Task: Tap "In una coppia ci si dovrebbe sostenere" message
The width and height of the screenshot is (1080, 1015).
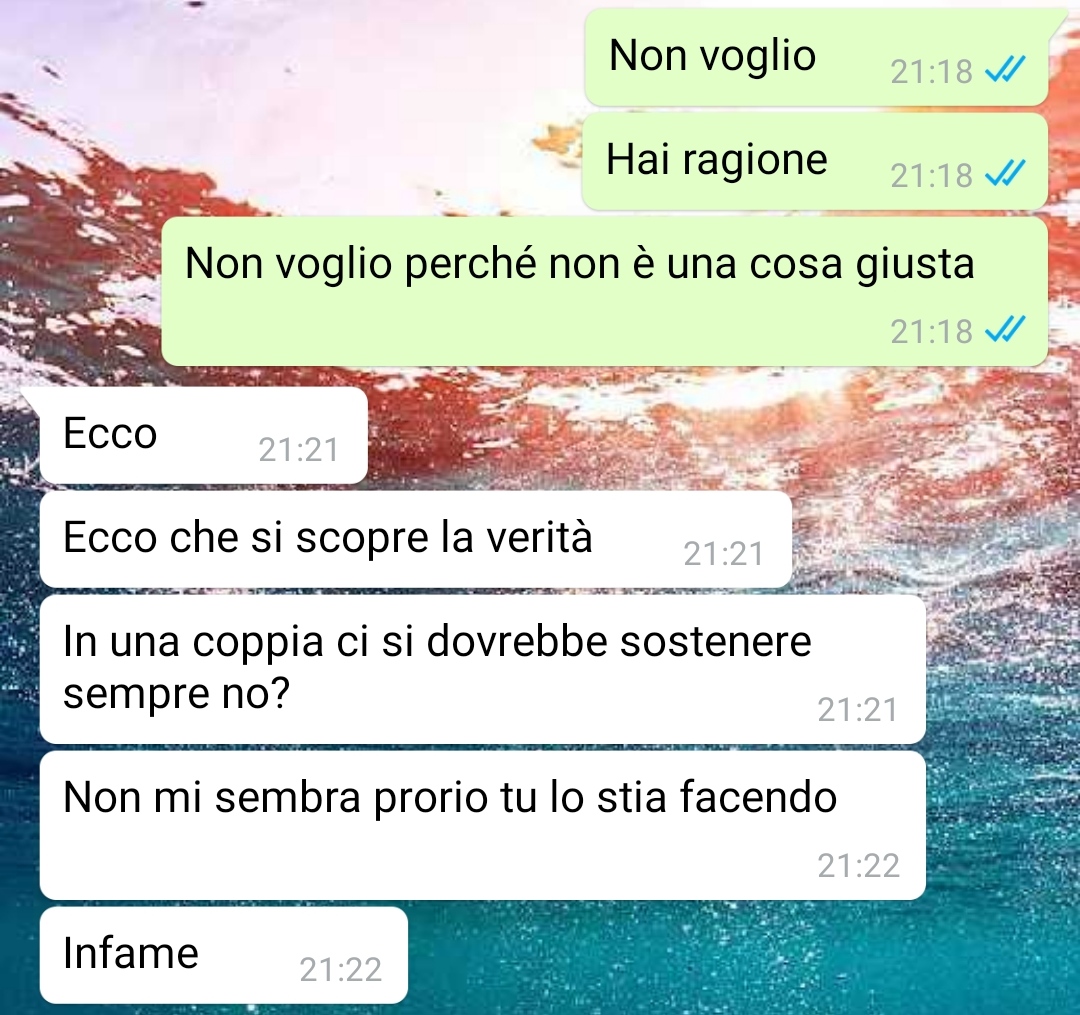Action: pyautogui.click(x=483, y=669)
